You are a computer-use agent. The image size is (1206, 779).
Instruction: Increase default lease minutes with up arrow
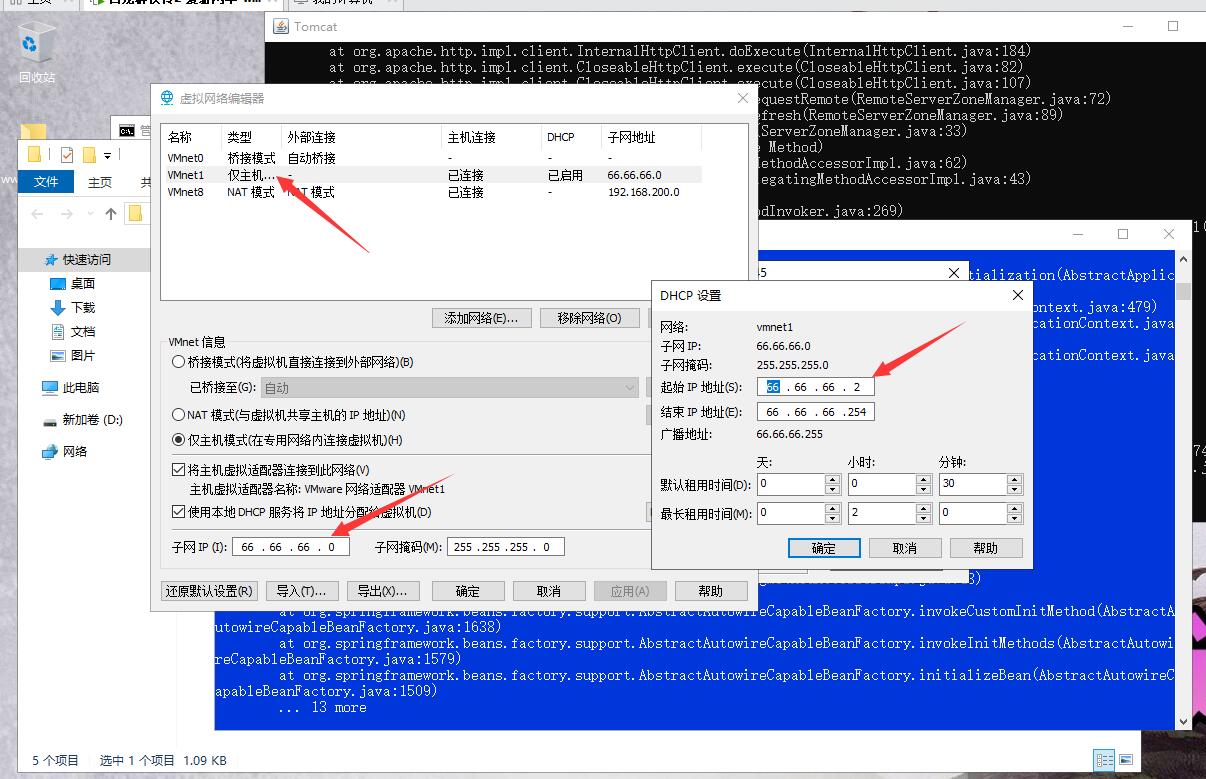1015,479
